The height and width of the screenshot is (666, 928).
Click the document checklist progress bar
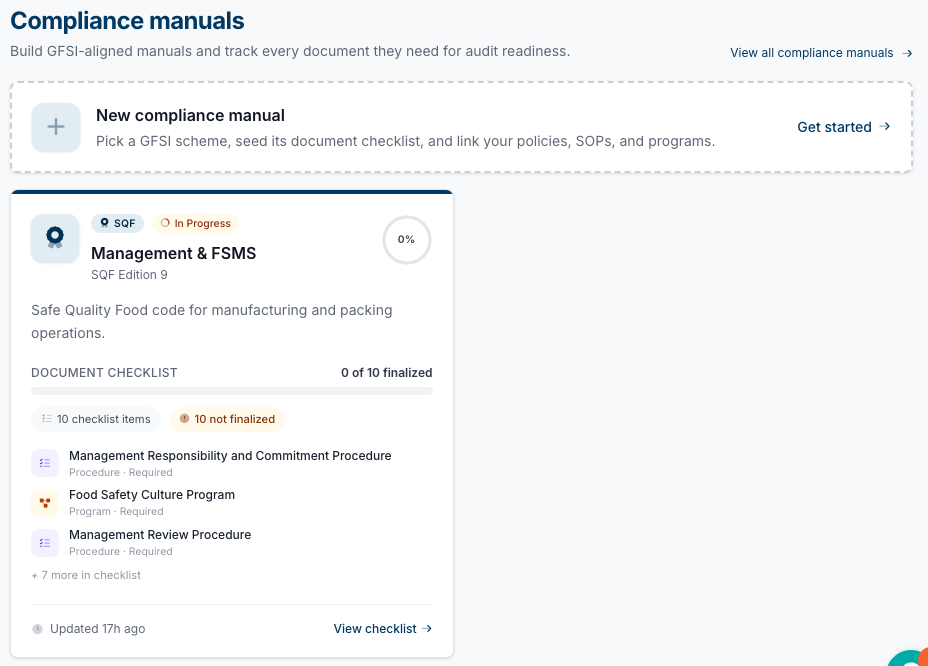tap(232, 391)
